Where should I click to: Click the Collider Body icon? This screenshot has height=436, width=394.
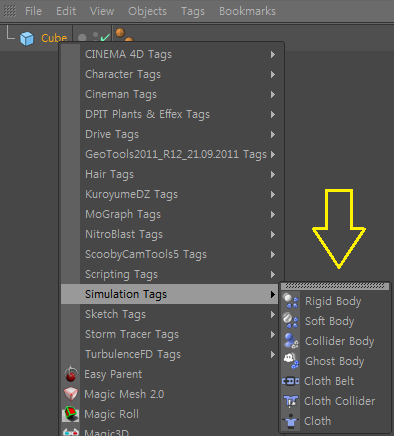[x=291, y=341]
